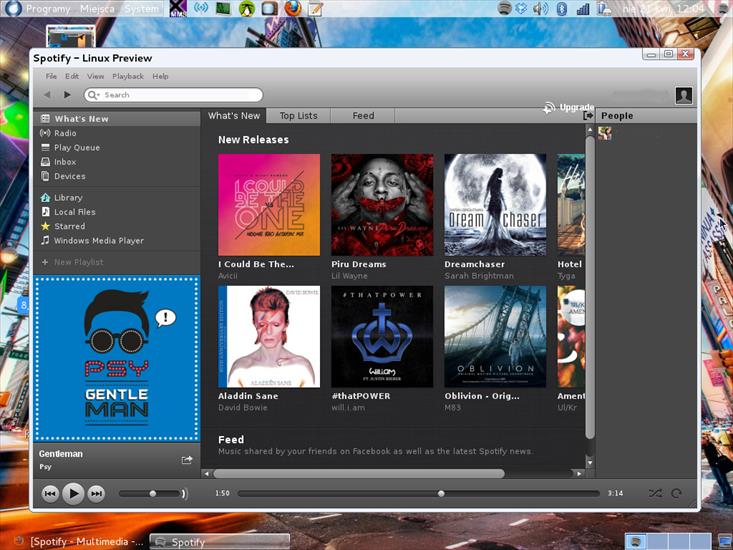Select the What's New tab
This screenshot has width=733, height=550.
coord(234,116)
